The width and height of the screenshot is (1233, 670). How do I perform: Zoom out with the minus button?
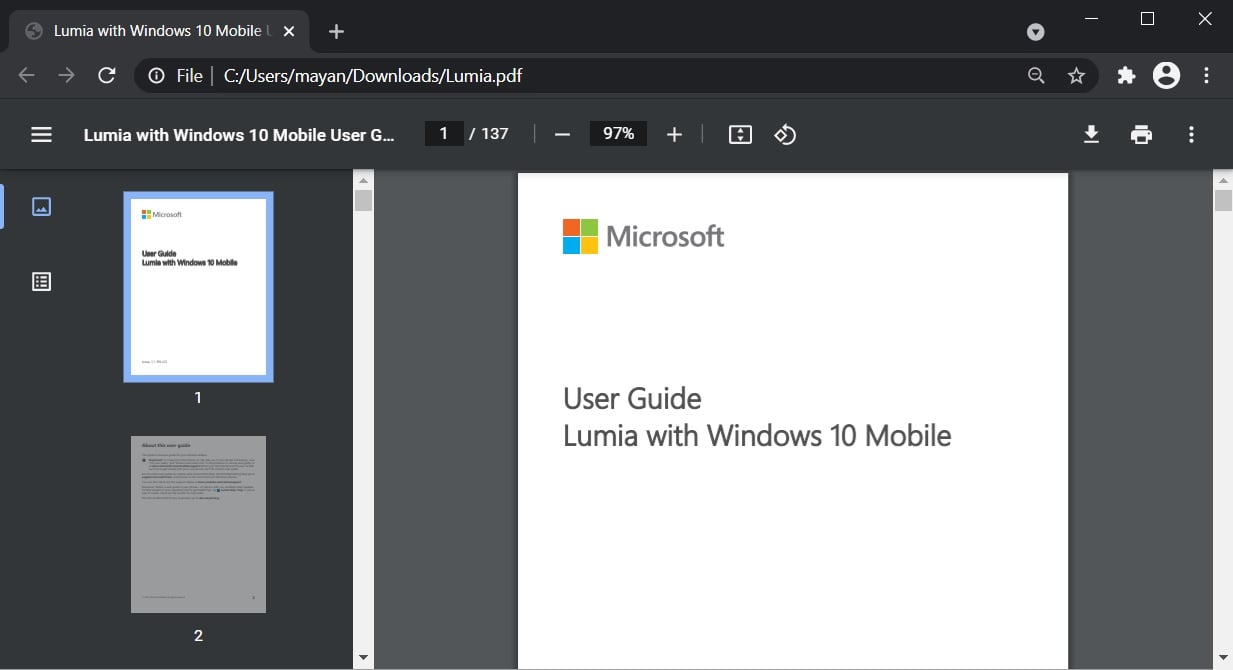562,134
